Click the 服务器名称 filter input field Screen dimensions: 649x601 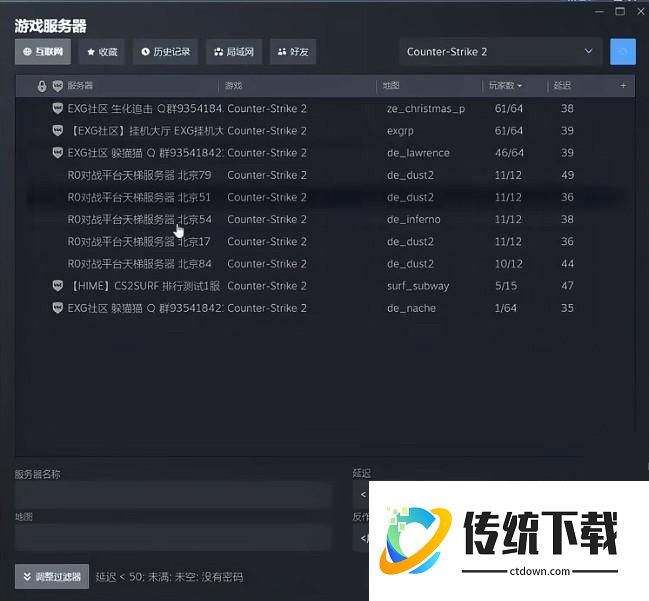pyautogui.click(x=173, y=494)
